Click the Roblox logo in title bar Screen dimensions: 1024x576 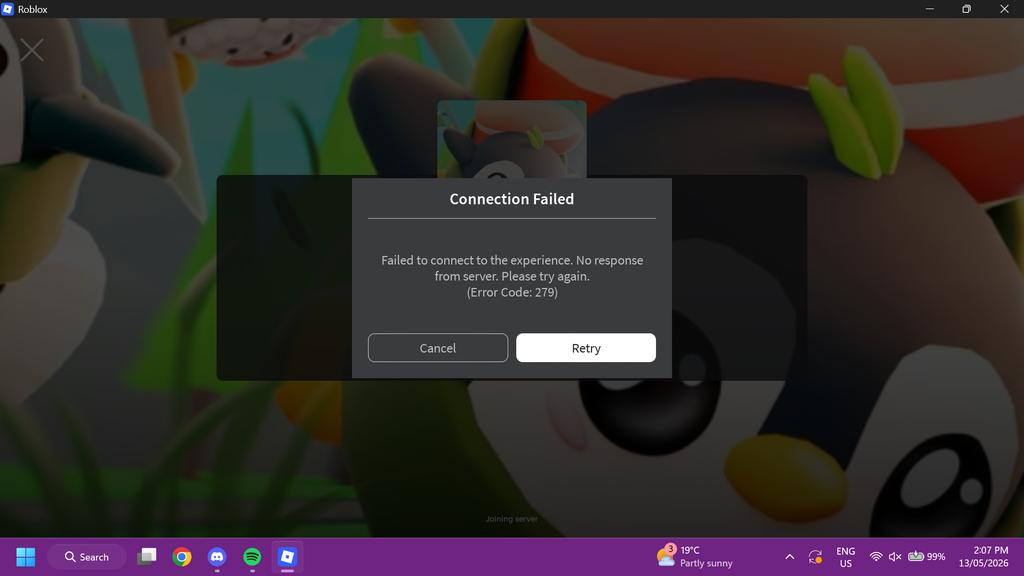coord(8,9)
